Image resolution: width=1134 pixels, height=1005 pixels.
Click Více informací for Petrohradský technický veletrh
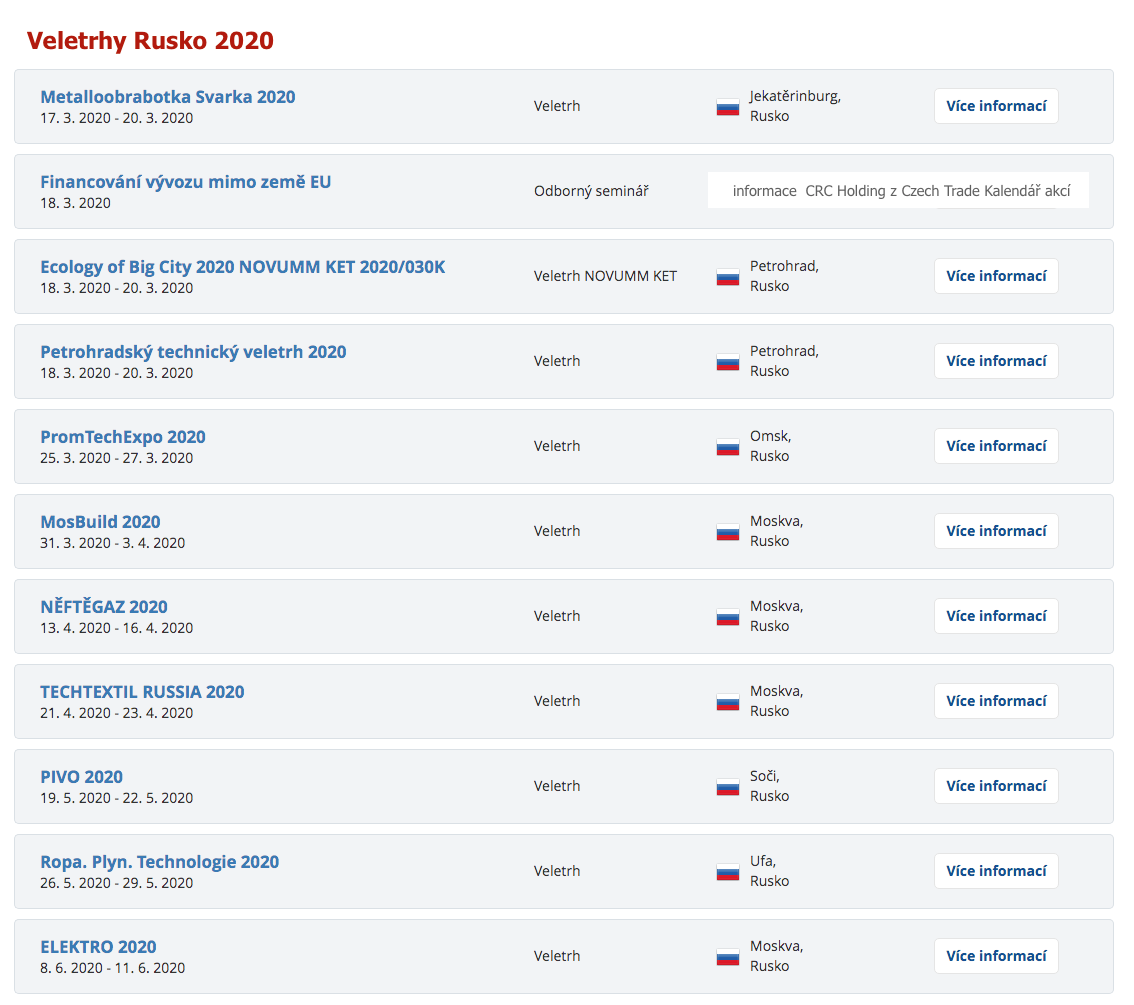click(x=996, y=361)
